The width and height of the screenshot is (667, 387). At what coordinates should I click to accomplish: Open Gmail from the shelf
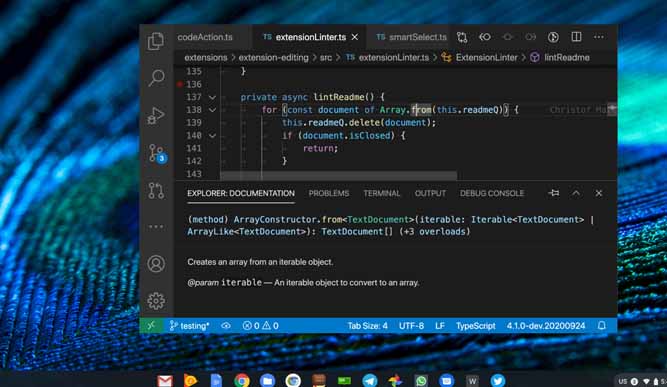point(165,380)
